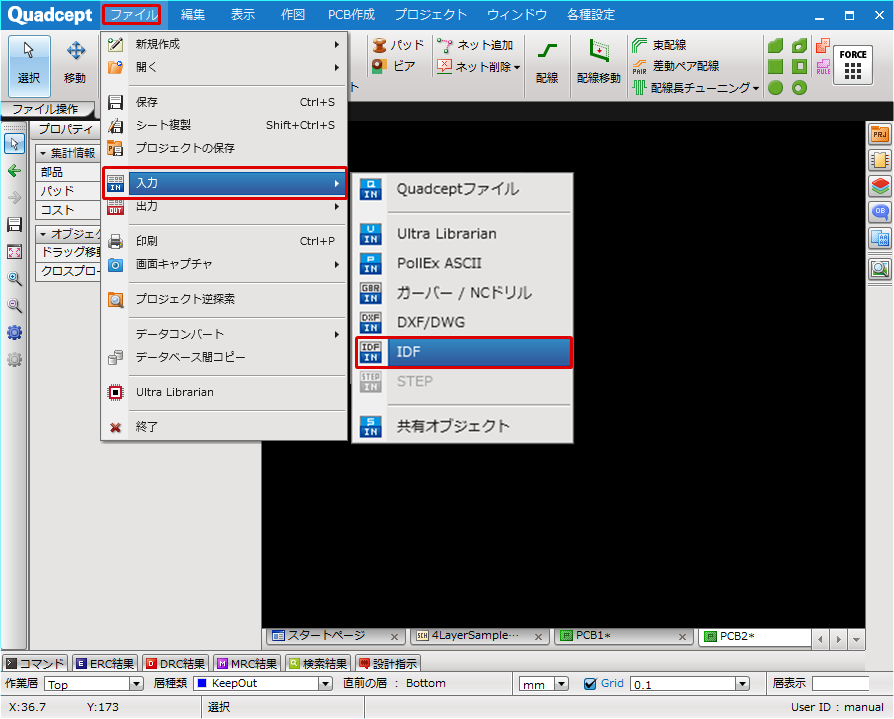Screen dimensions: 894x719
Task: Start the 配線 routing tool
Action: (x=547, y=66)
